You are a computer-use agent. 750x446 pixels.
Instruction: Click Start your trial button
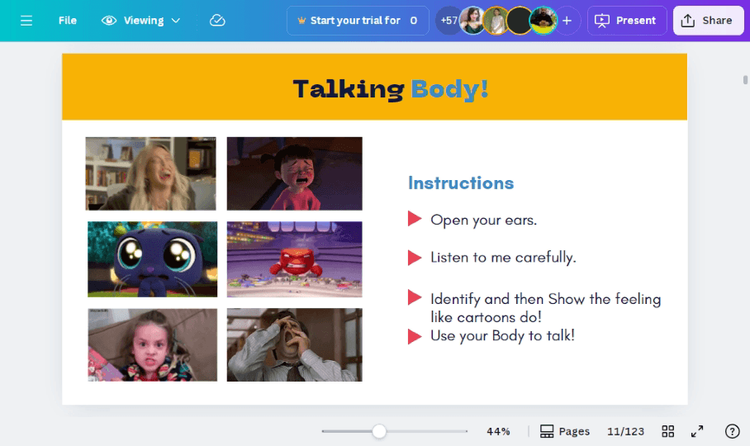point(358,21)
